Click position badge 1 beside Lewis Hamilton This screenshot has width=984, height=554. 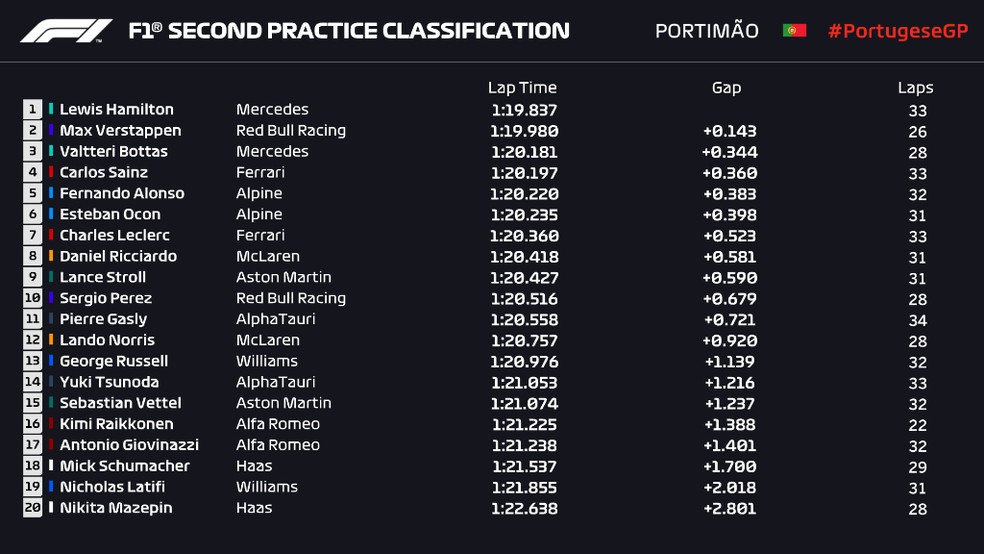pyautogui.click(x=32, y=110)
